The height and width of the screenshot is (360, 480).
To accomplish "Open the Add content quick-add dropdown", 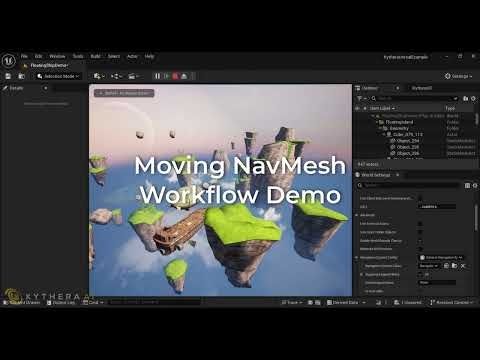I will click(99, 76).
